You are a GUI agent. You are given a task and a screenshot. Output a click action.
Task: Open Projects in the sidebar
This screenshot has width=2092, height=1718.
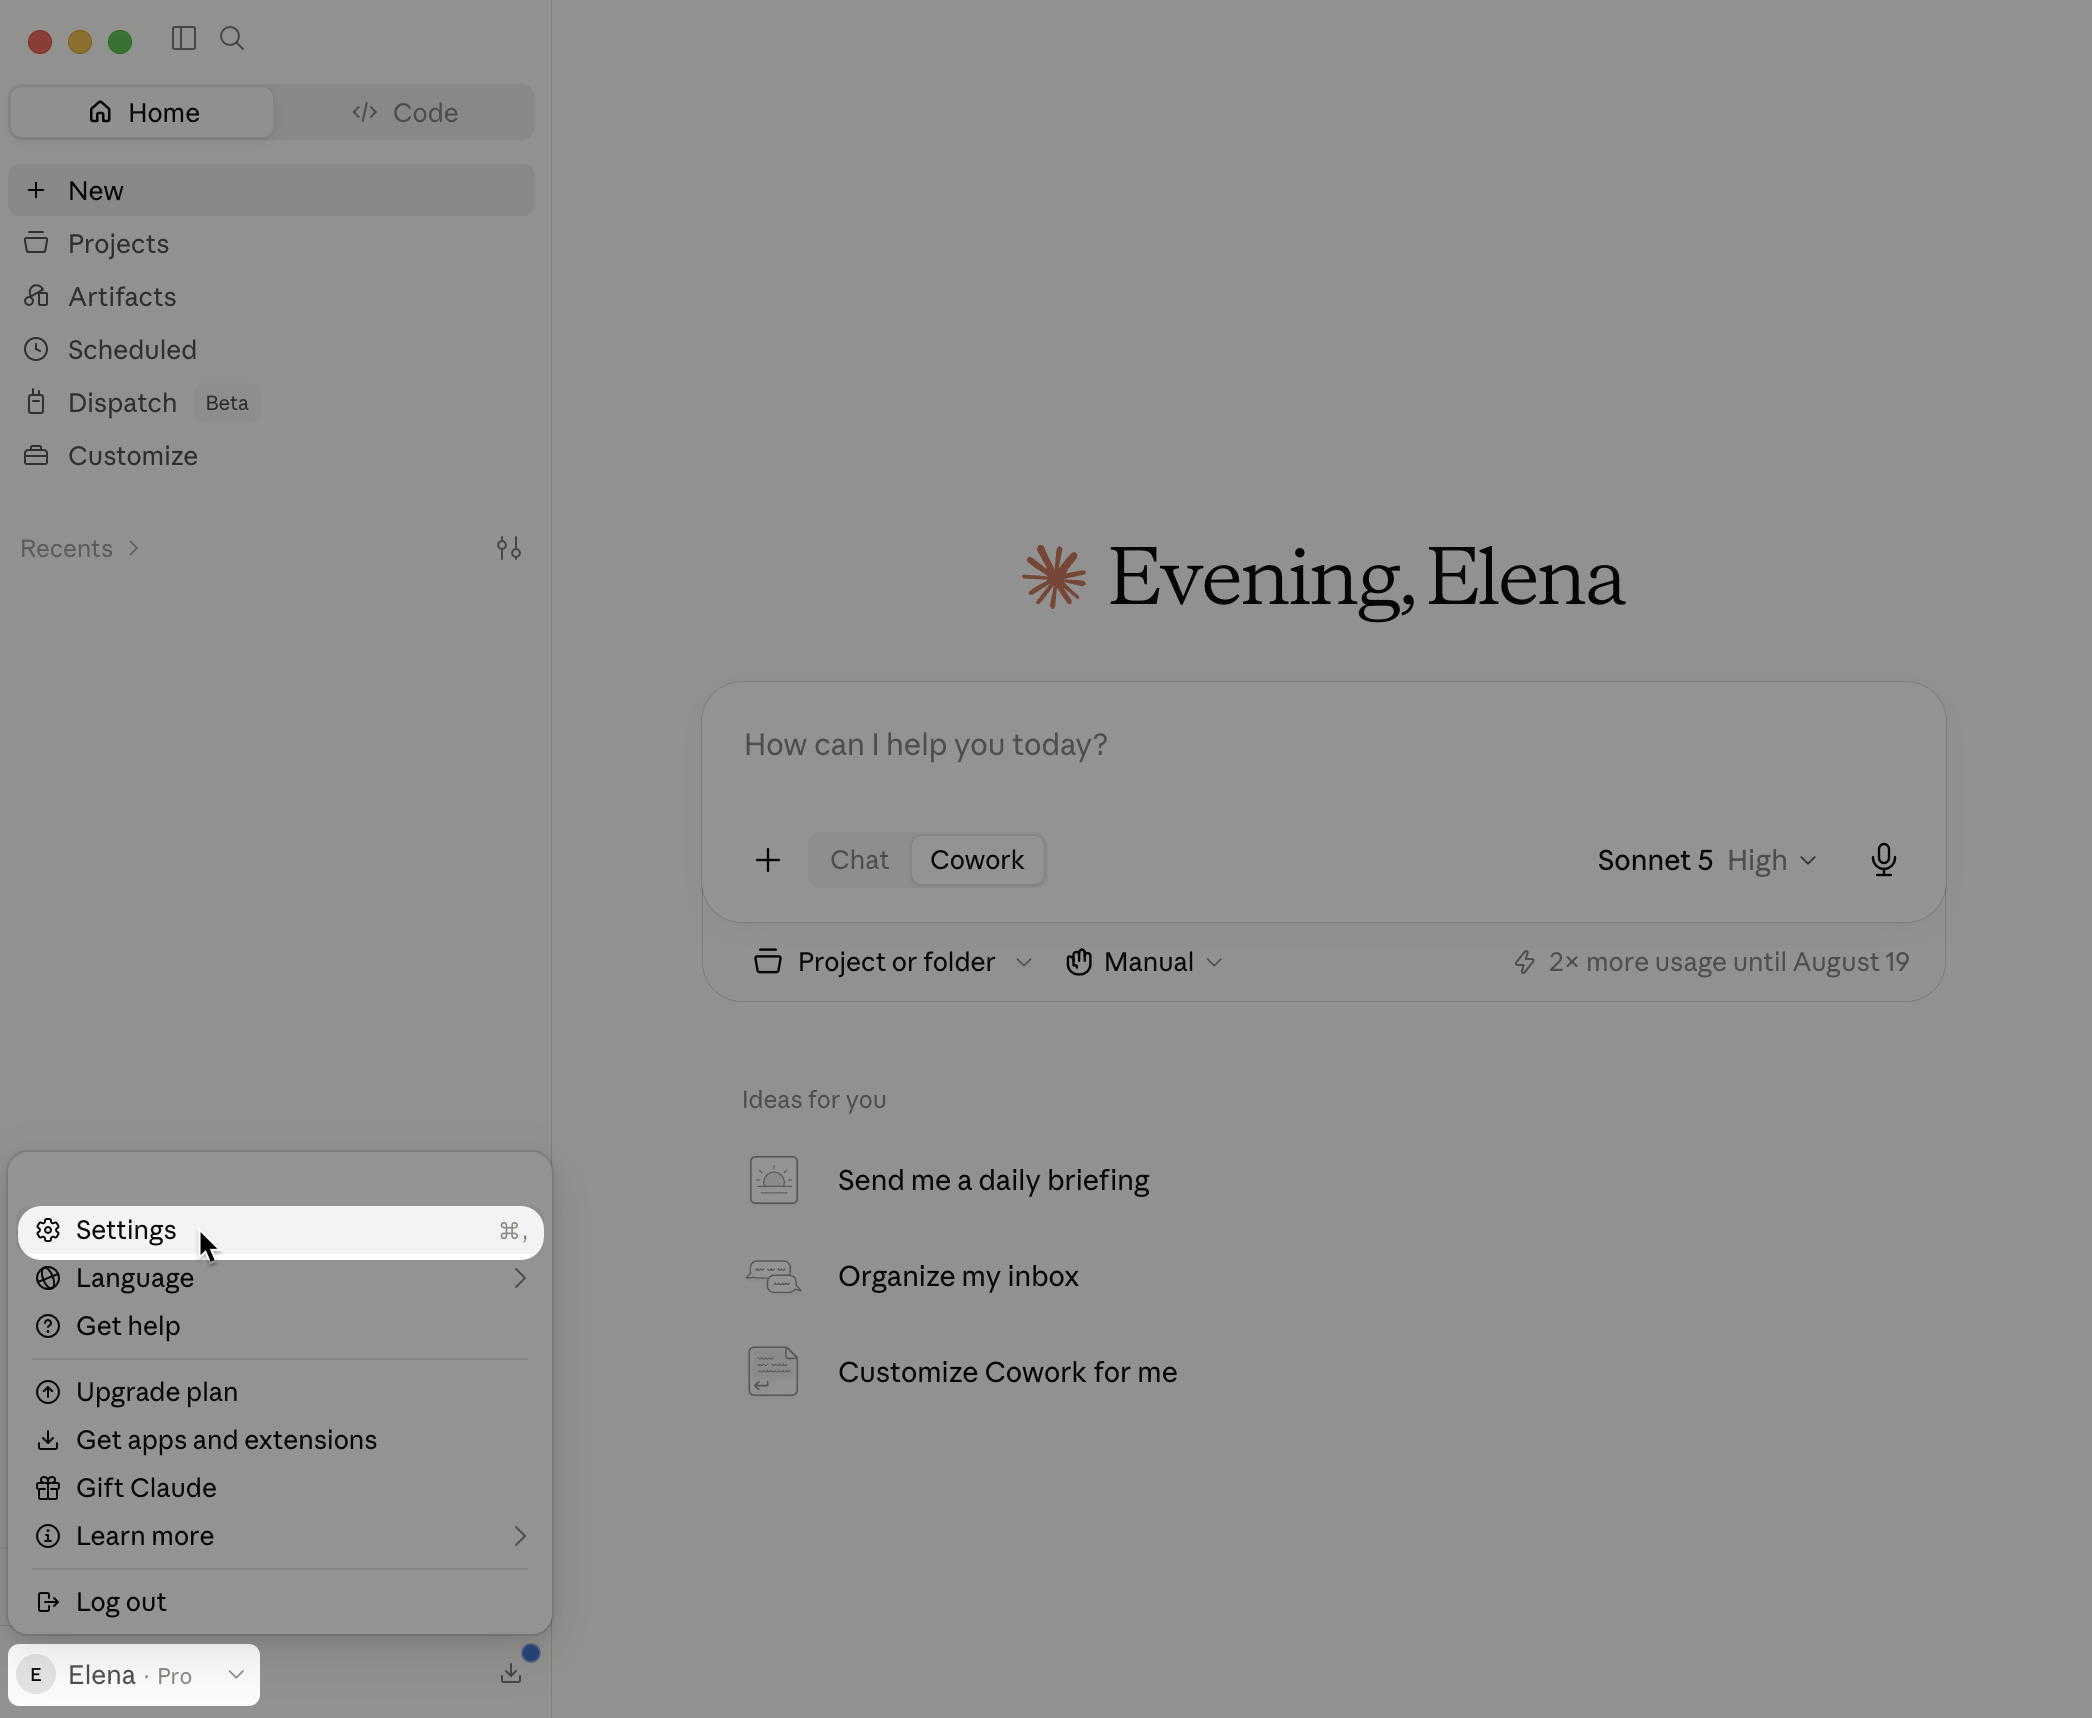[272, 243]
